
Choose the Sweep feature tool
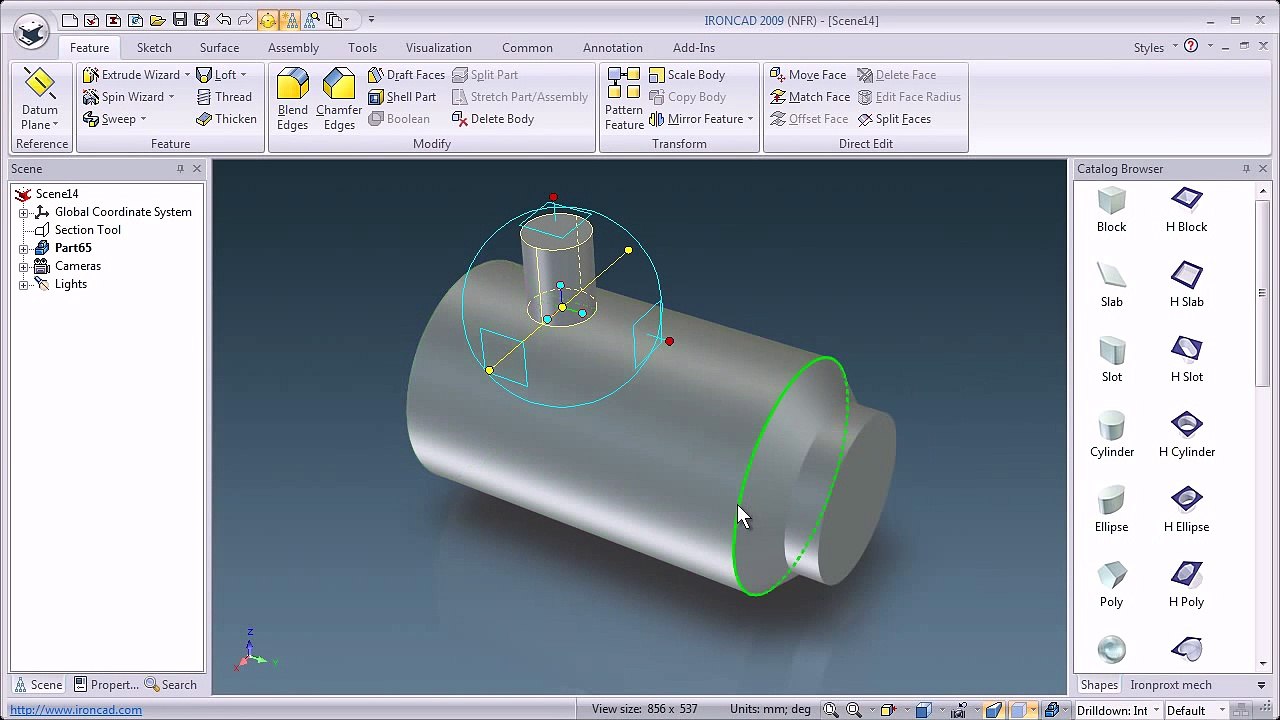110,119
